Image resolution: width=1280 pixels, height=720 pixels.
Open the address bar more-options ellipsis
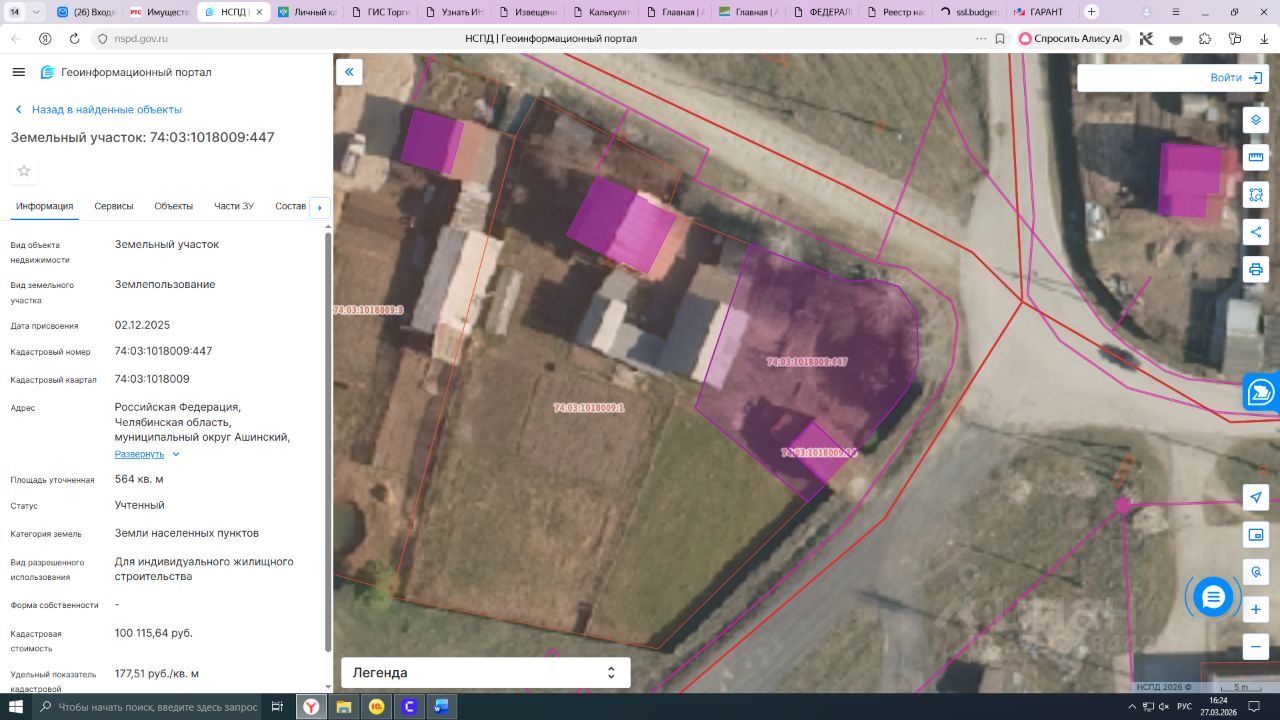pyautogui.click(x=981, y=39)
